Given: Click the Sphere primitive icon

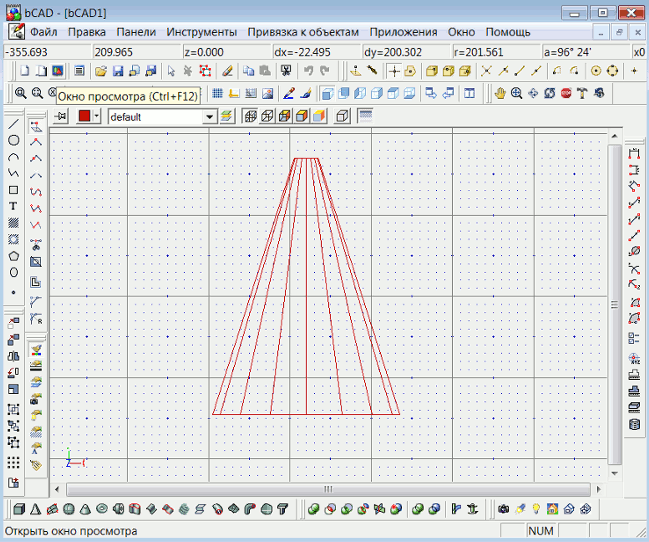Looking at the screenshot, I should pyautogui.click(x=68, y=509).
